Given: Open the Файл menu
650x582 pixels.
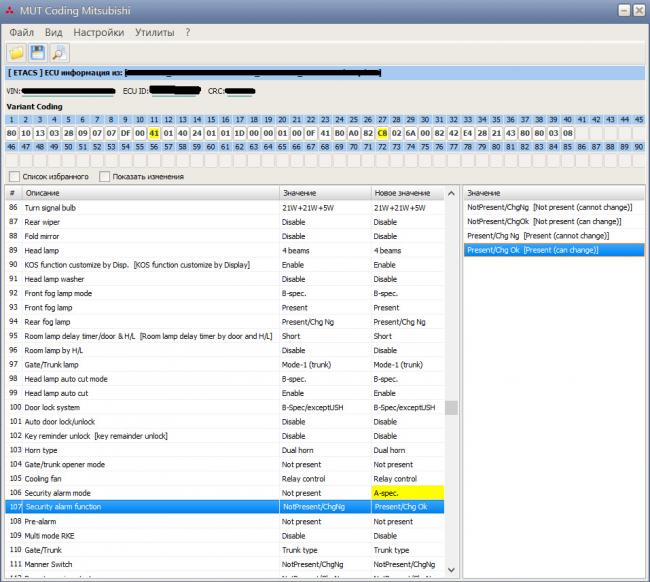Looking at the screenshot, I should coord(21,32).
